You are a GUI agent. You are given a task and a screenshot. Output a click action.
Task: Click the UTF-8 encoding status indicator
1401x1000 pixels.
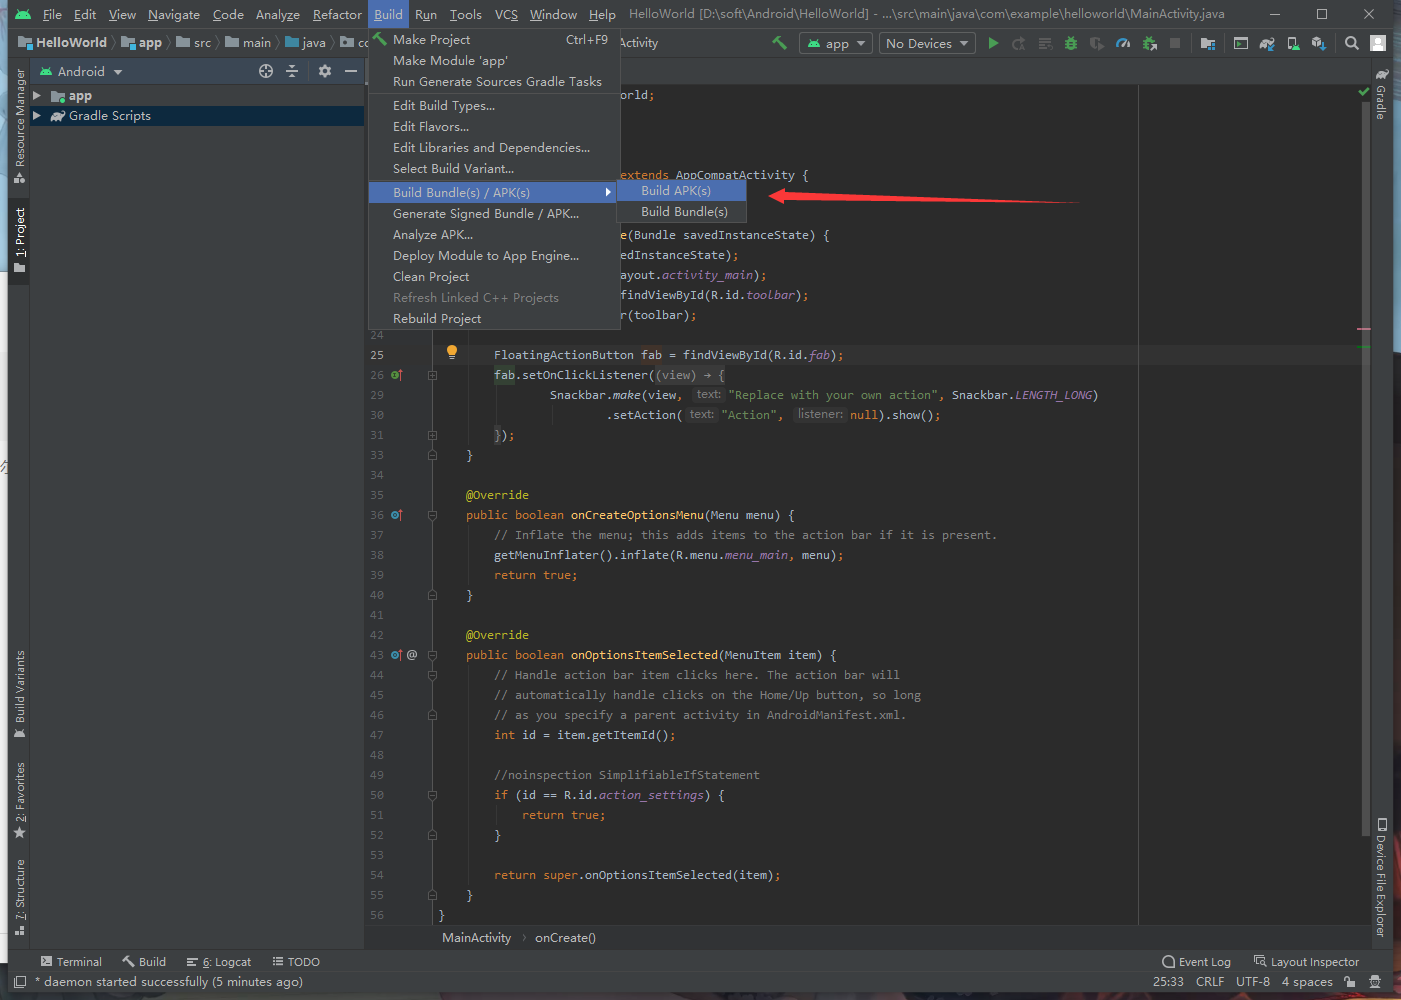(x=1252, y=982)
